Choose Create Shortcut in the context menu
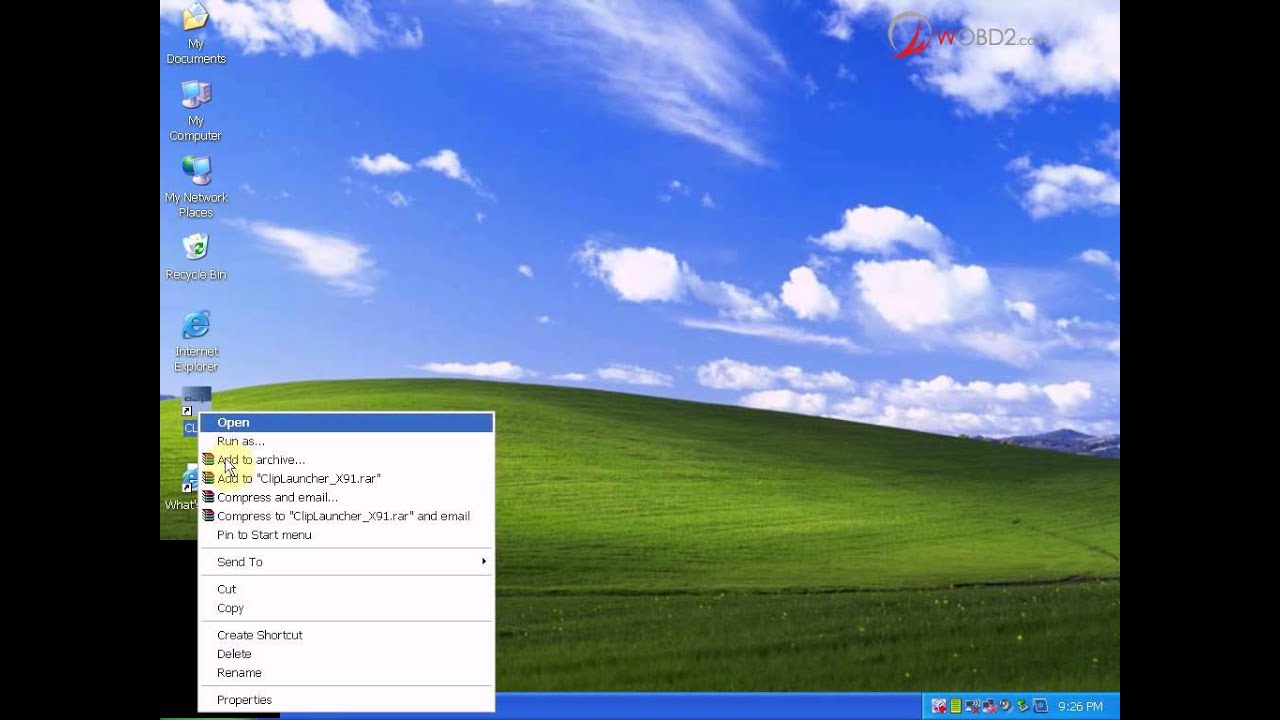 click(x=346, y=635)
